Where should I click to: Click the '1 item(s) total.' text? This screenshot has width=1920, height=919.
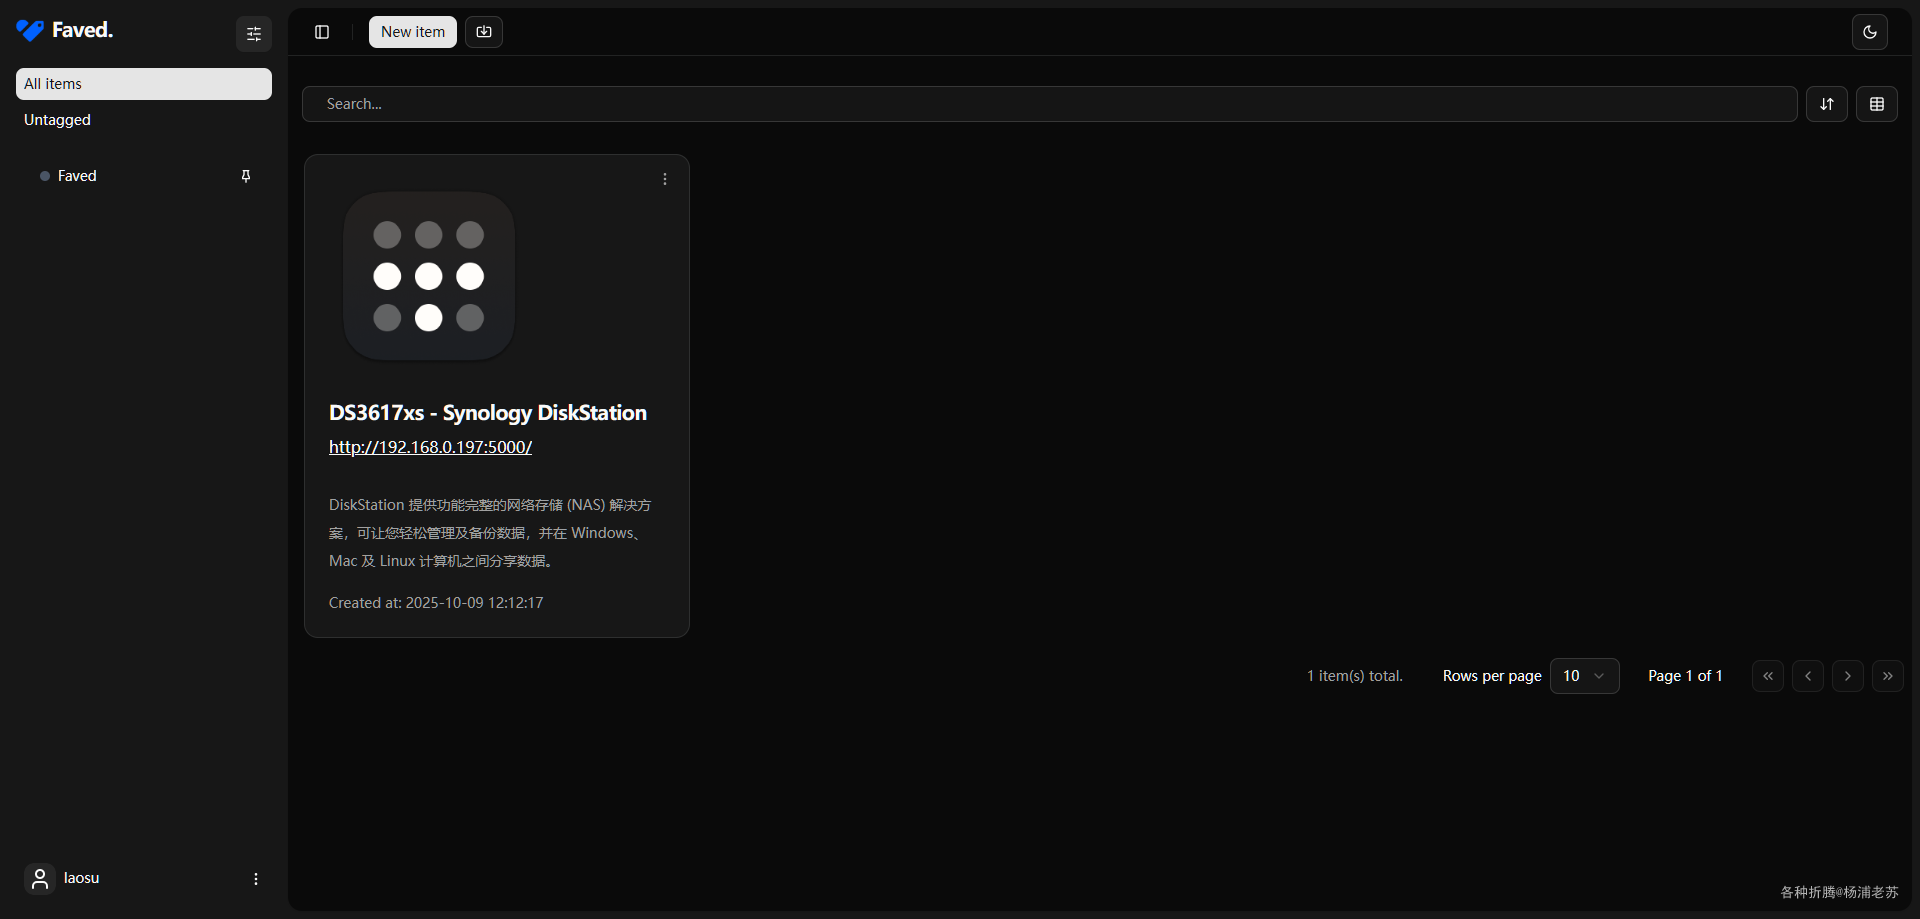coord(1355,676)
